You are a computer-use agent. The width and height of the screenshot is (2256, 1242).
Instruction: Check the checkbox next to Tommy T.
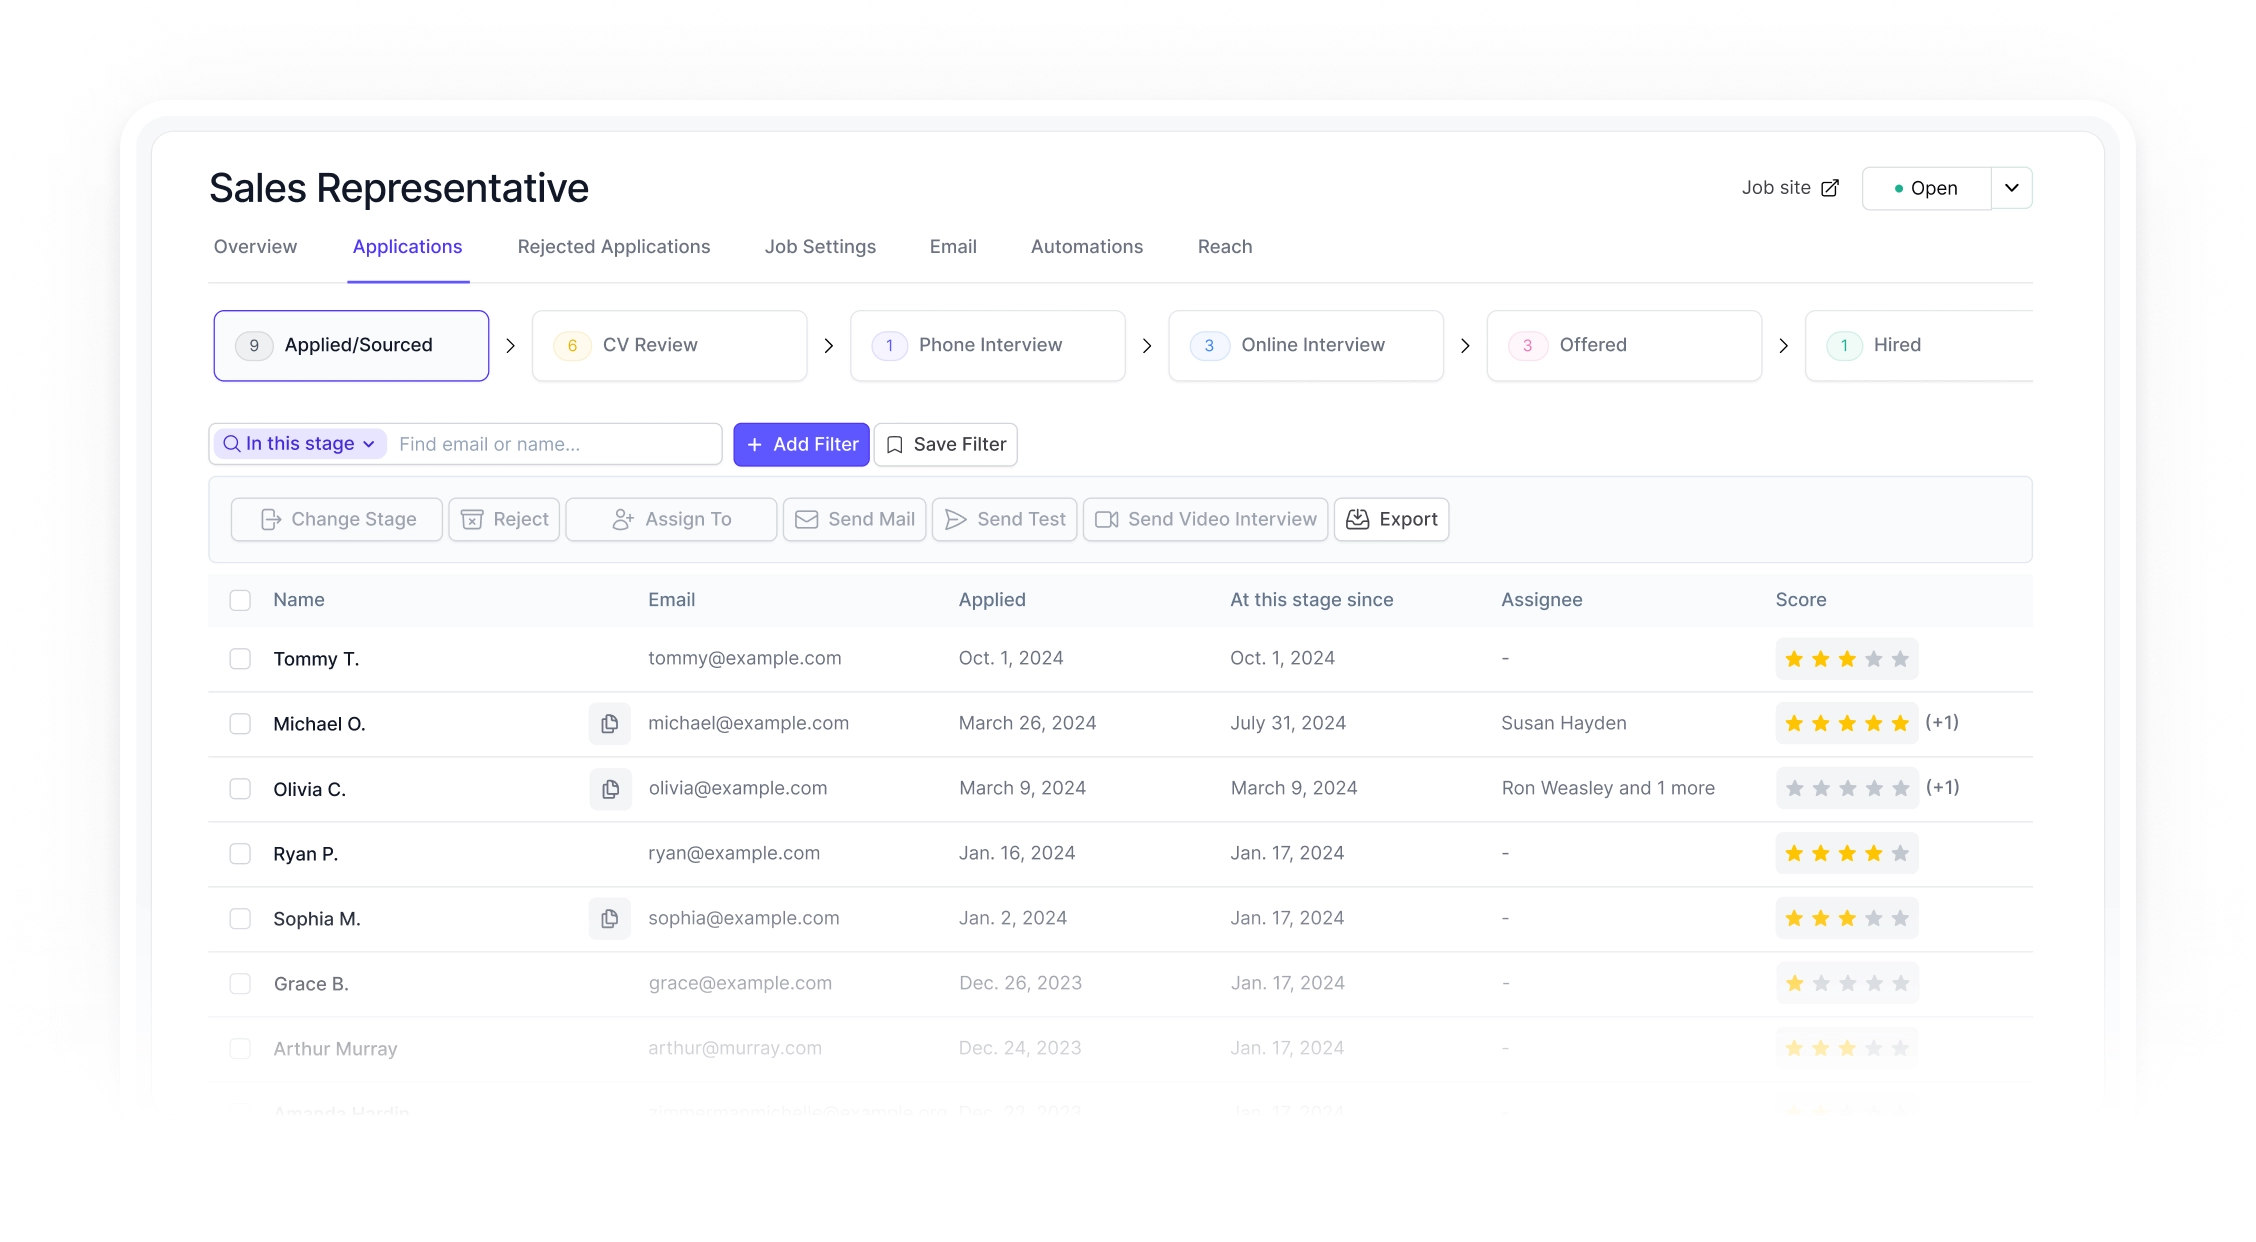tap(240, 658)
